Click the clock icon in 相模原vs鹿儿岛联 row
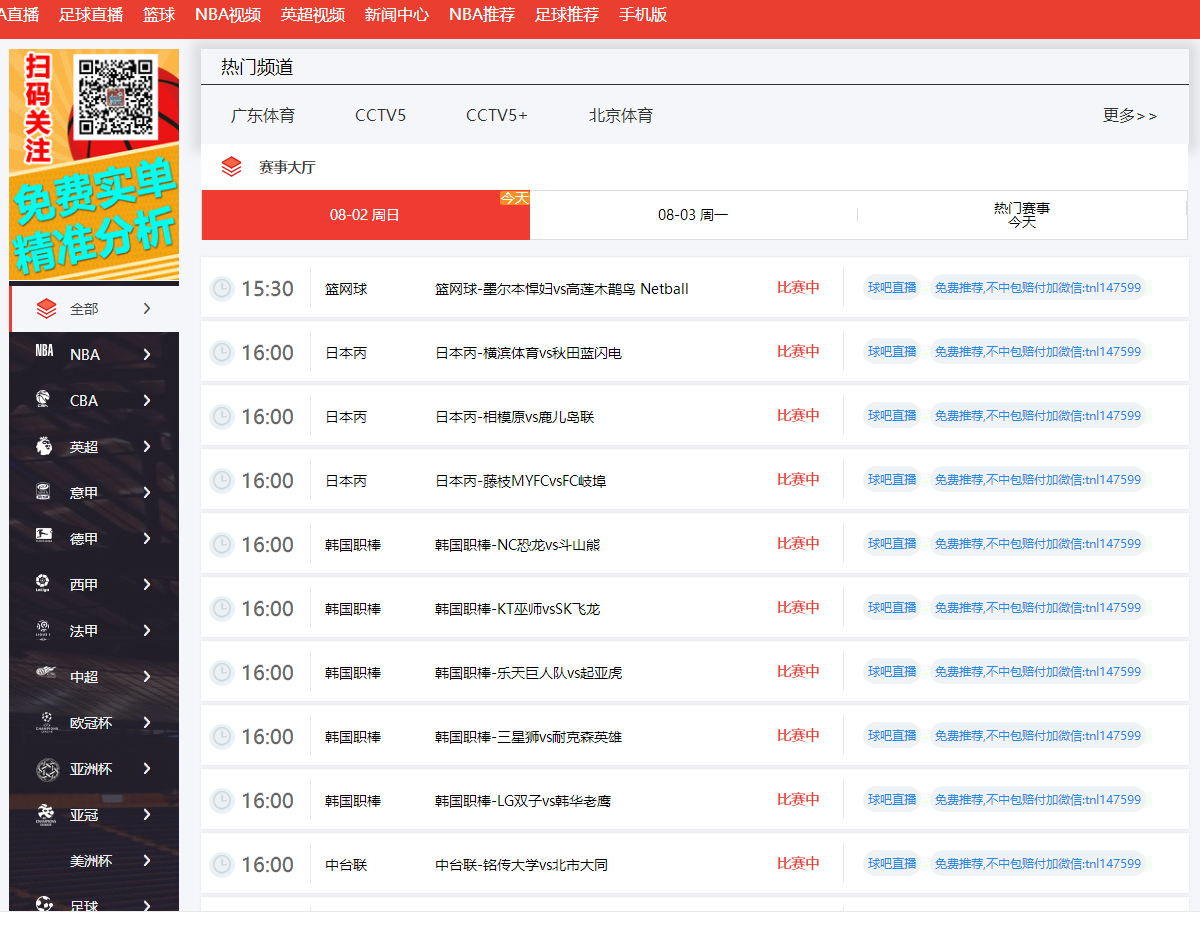Viewport: 1200px width, 926px height. tap(222, 417)
